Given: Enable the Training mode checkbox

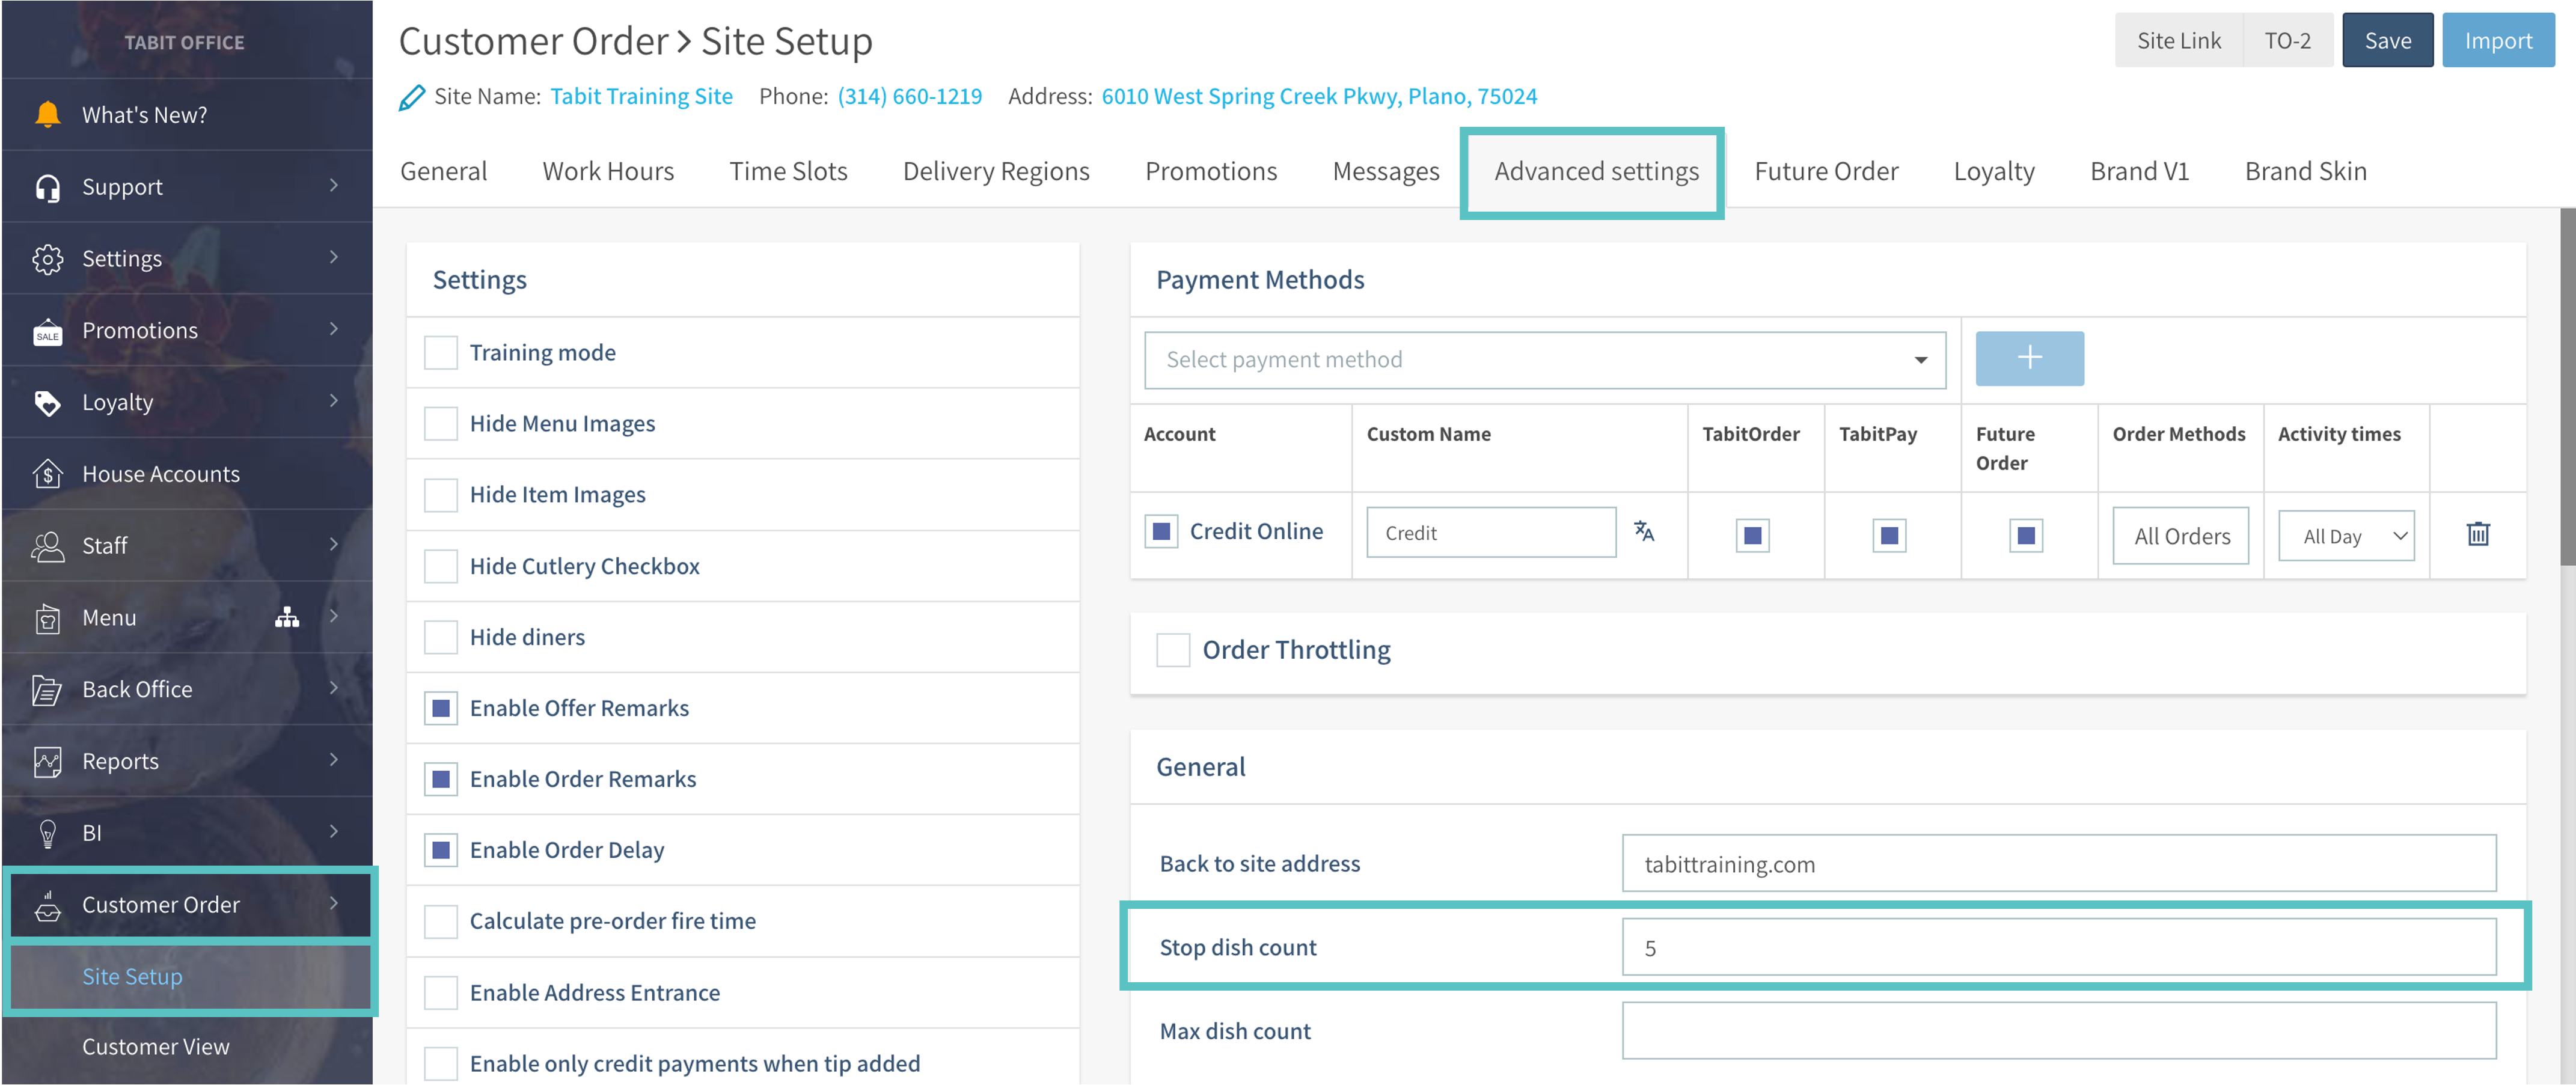Looking at the screenshot, I should [x=441, y=353].
